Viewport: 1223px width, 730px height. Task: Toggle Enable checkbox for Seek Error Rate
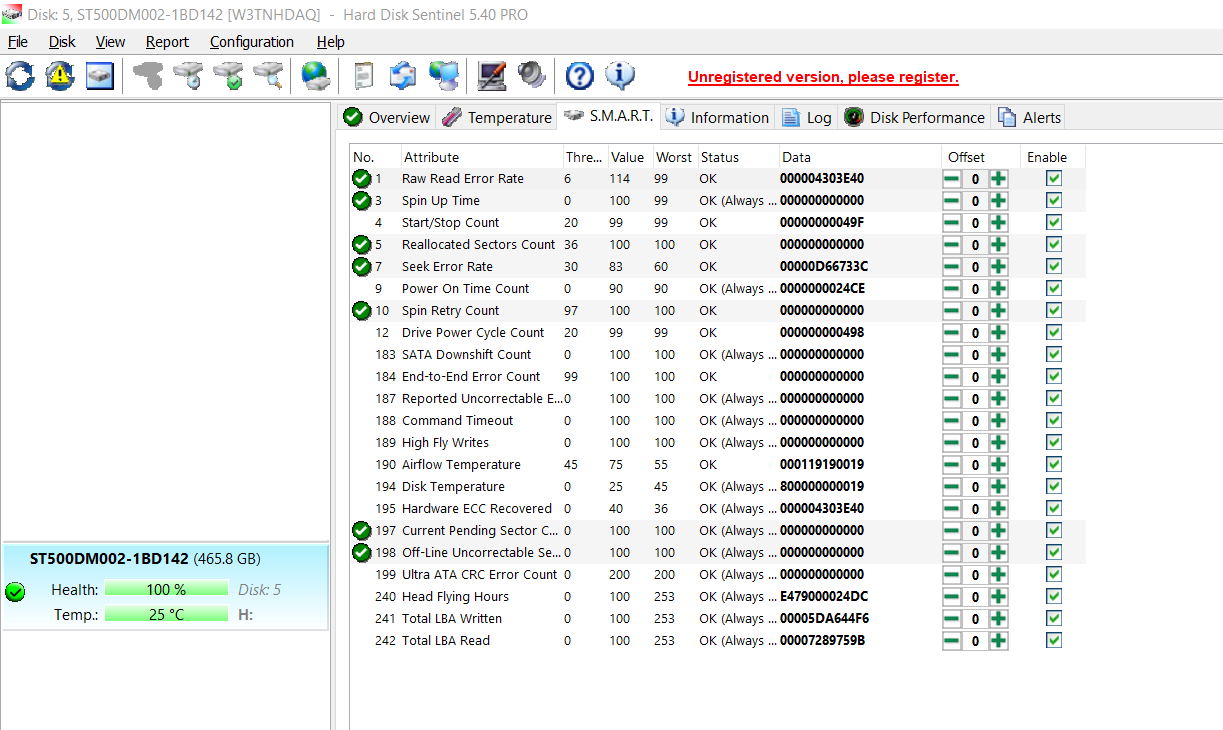click(1053, 266)
